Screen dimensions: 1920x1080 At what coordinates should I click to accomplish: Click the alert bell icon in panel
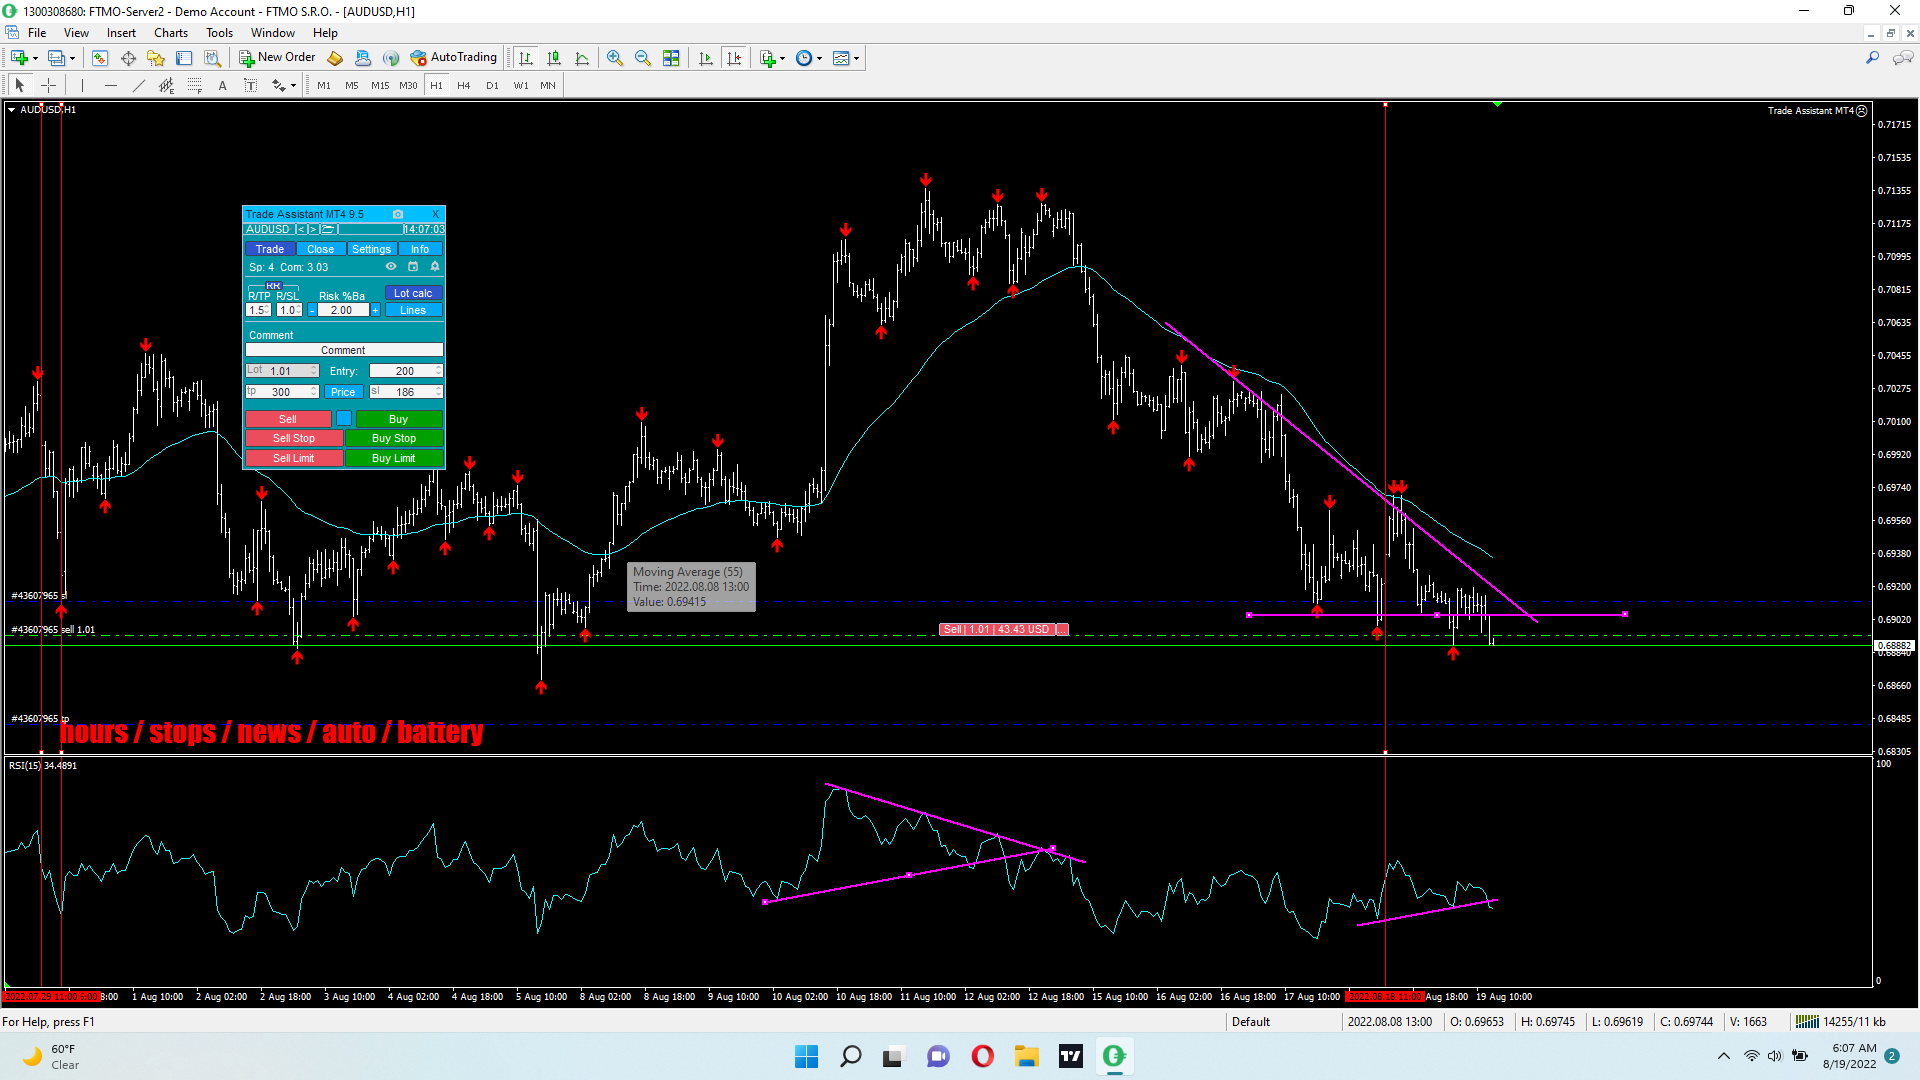[435, 267]
